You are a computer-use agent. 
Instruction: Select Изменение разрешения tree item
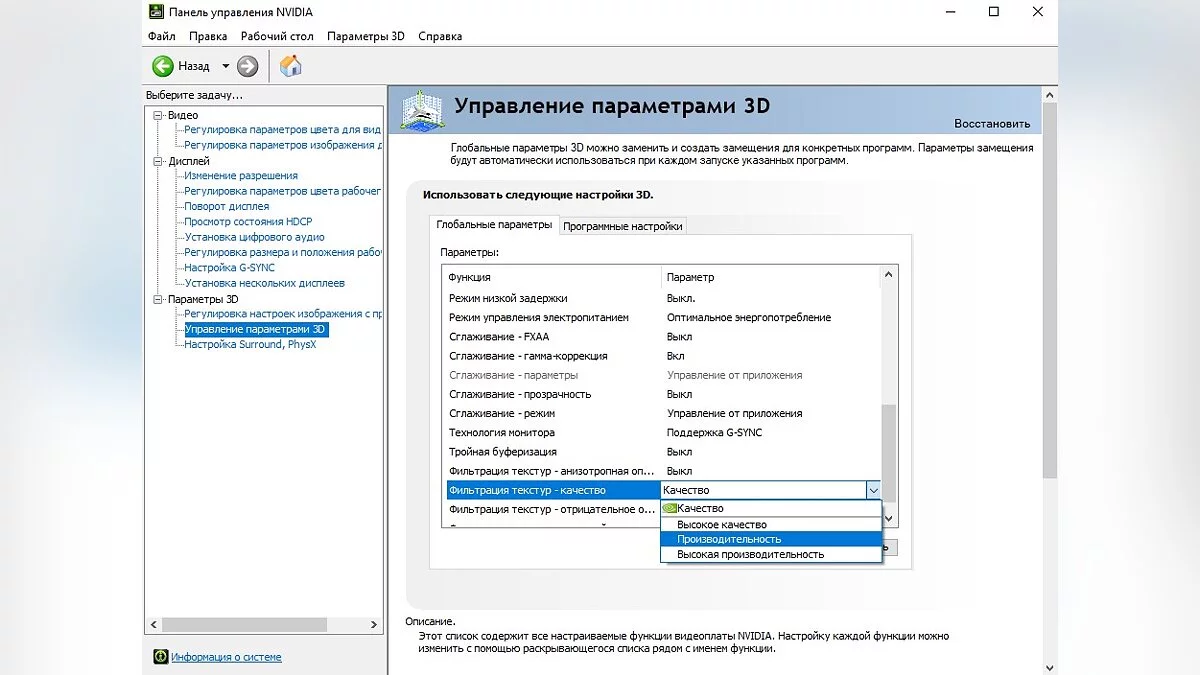click(241, 176)
